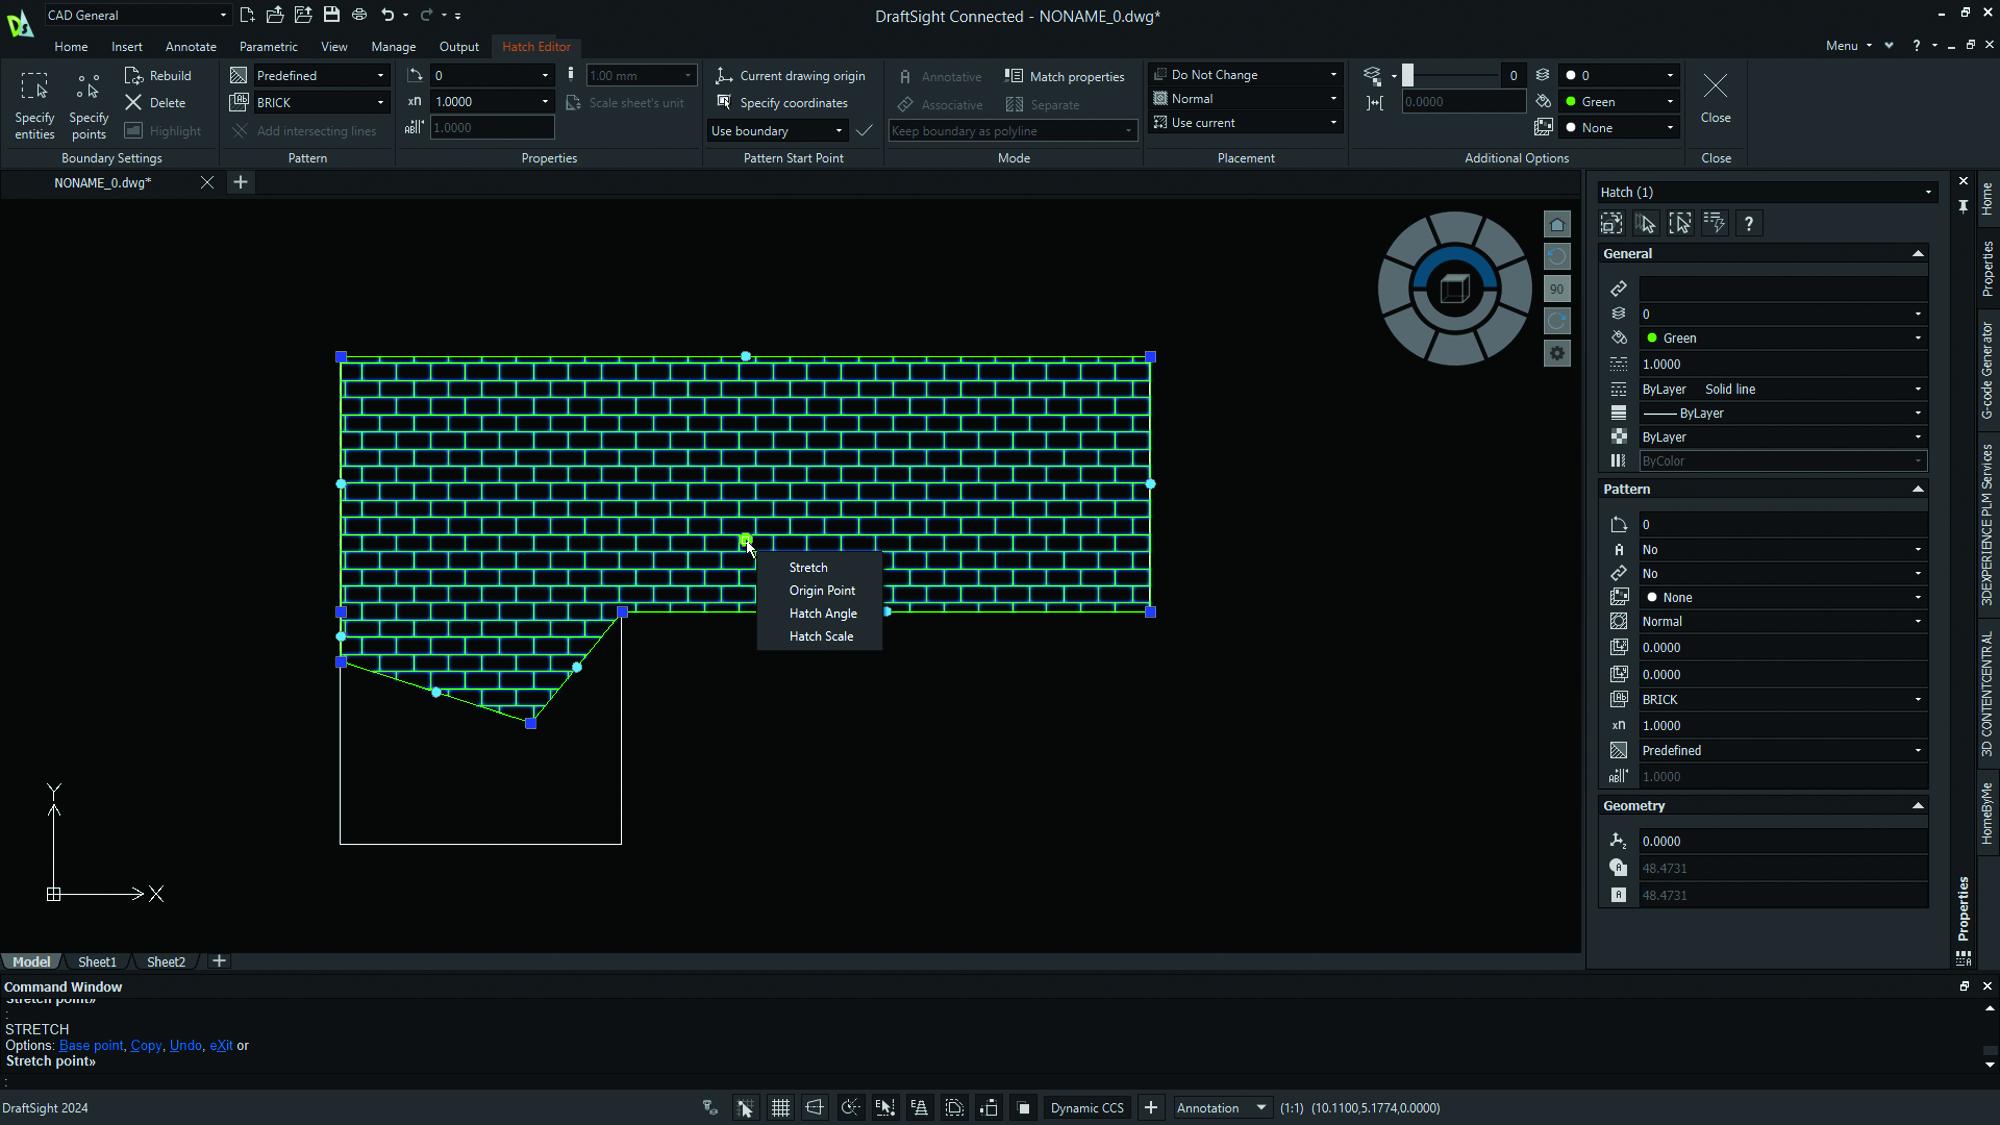Click the Copy command option link
This screenshot has width=2000, height=1125.
coord(146,1046)
